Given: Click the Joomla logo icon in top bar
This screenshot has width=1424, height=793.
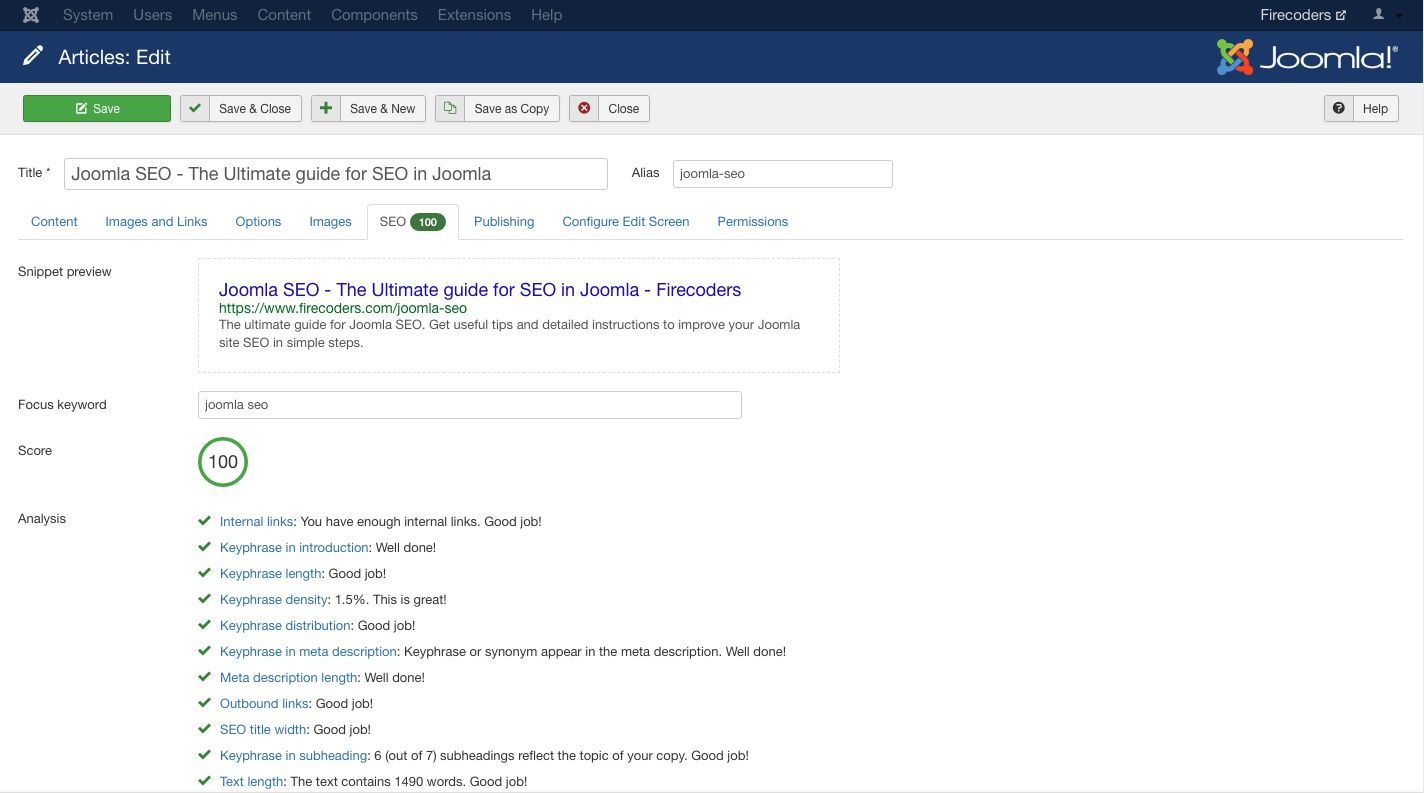Looking at the screenshot, I should 31,15.
